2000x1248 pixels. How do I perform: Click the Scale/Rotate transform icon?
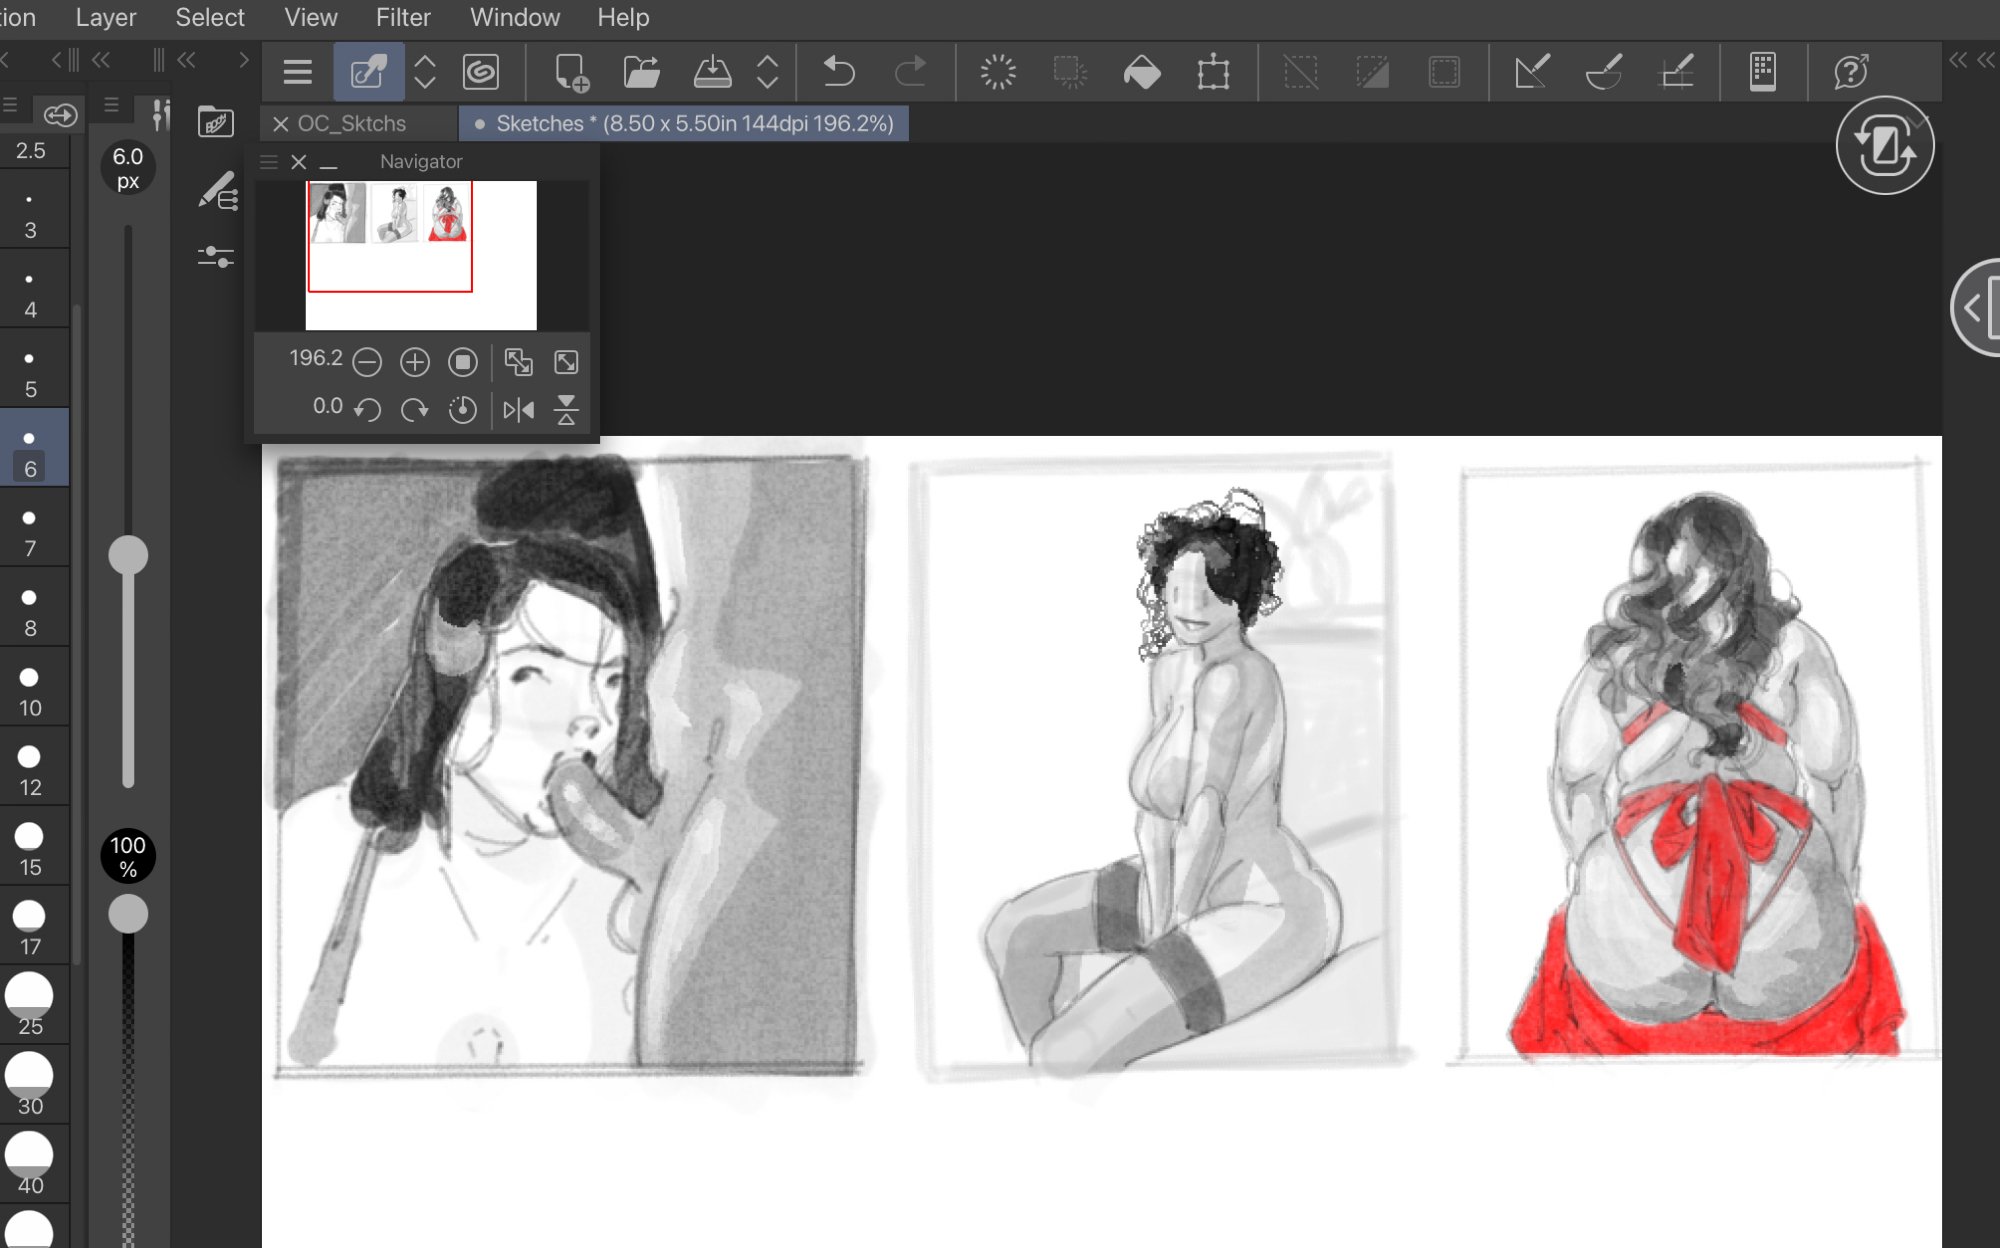(x=1213, y=72)
